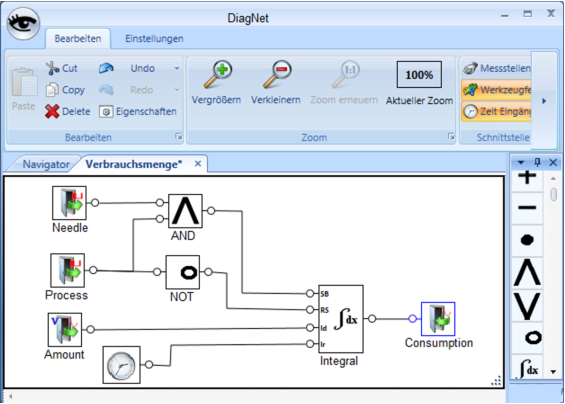The height and width of the screenshot is (404, 565).
Task: Click the toolbox panel scrollbar thumb
Action: (553, 194)
